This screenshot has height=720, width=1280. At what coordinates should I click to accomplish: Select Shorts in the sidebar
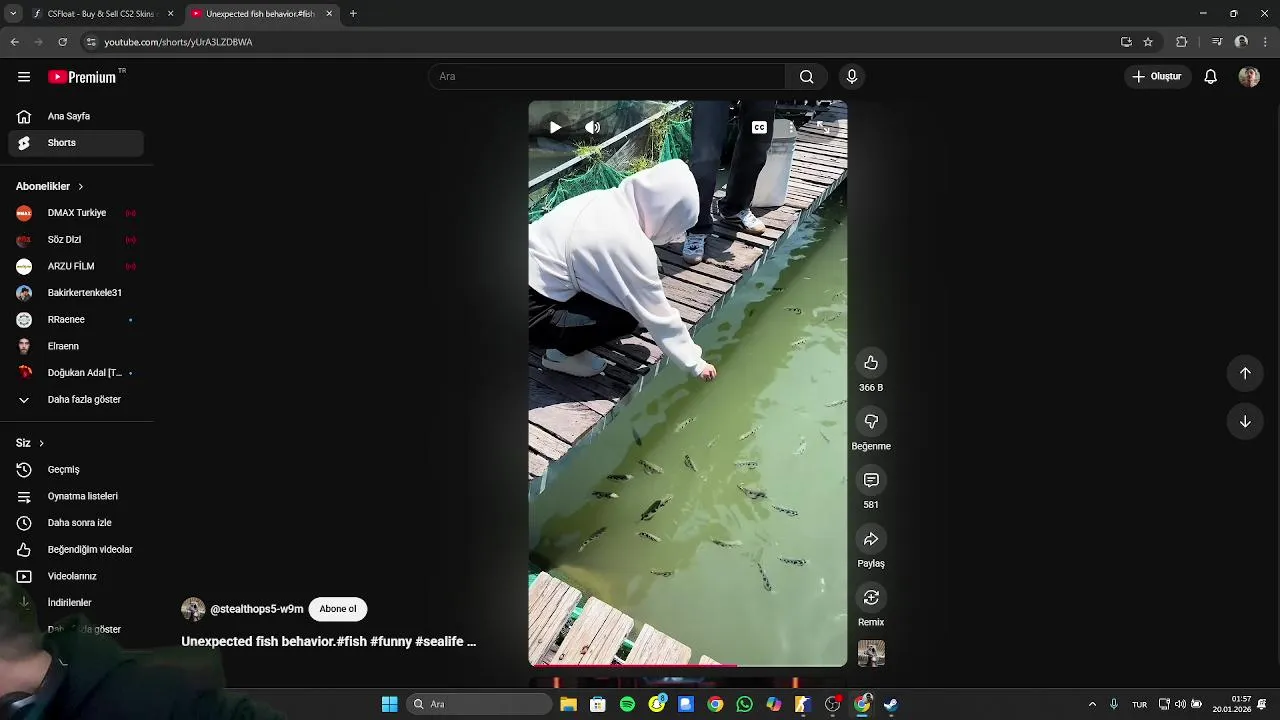point(76,143)
